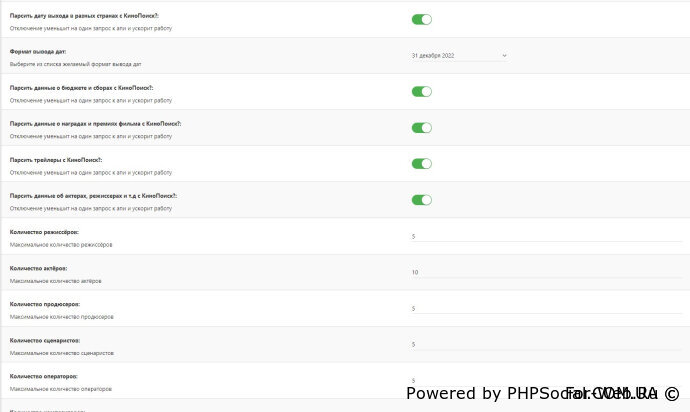This screenshot has width=690, height=412.
Task: Open the date format dropdown '31 декабря 2022'
Action: pos(459,55)
